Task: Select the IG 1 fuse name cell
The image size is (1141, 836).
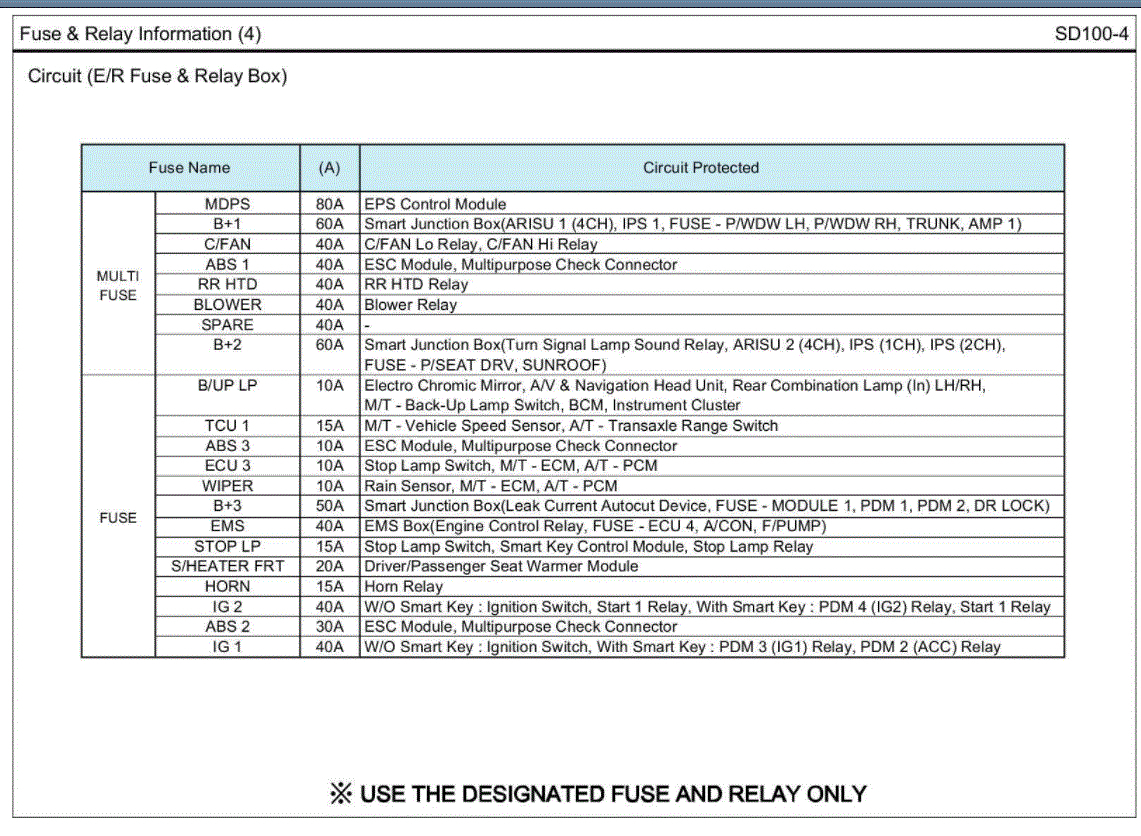Action: tap(227, 647)
